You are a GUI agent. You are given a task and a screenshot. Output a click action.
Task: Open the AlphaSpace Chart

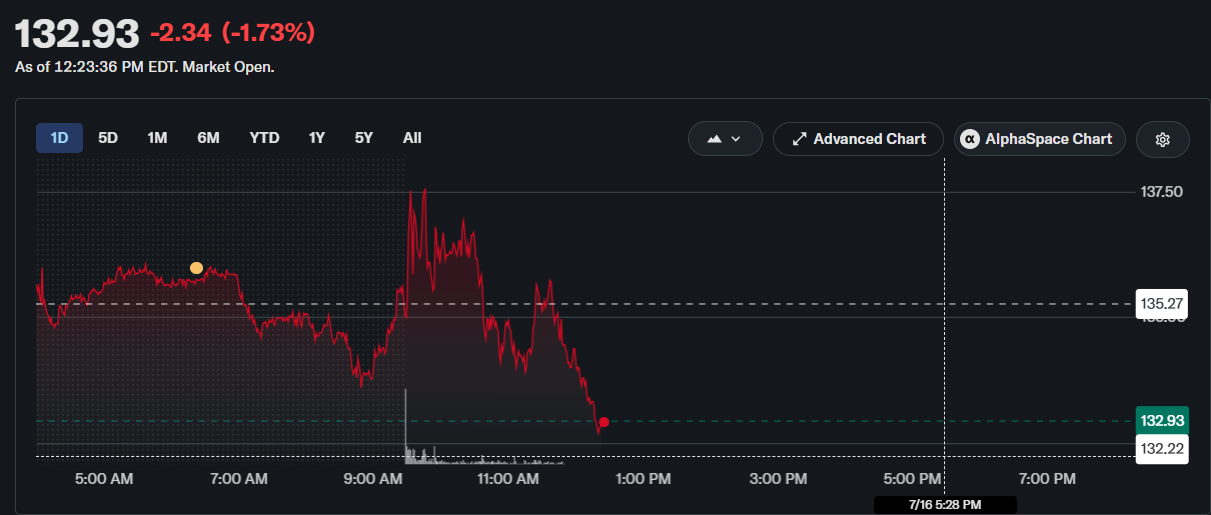point(1040,139)
